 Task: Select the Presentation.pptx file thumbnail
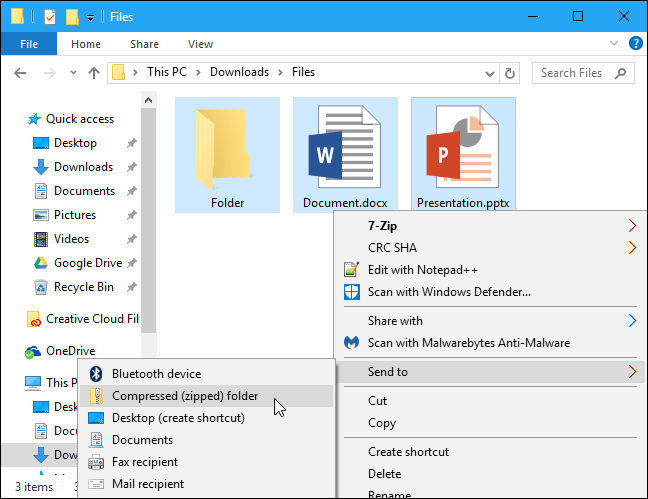(462, 145)
